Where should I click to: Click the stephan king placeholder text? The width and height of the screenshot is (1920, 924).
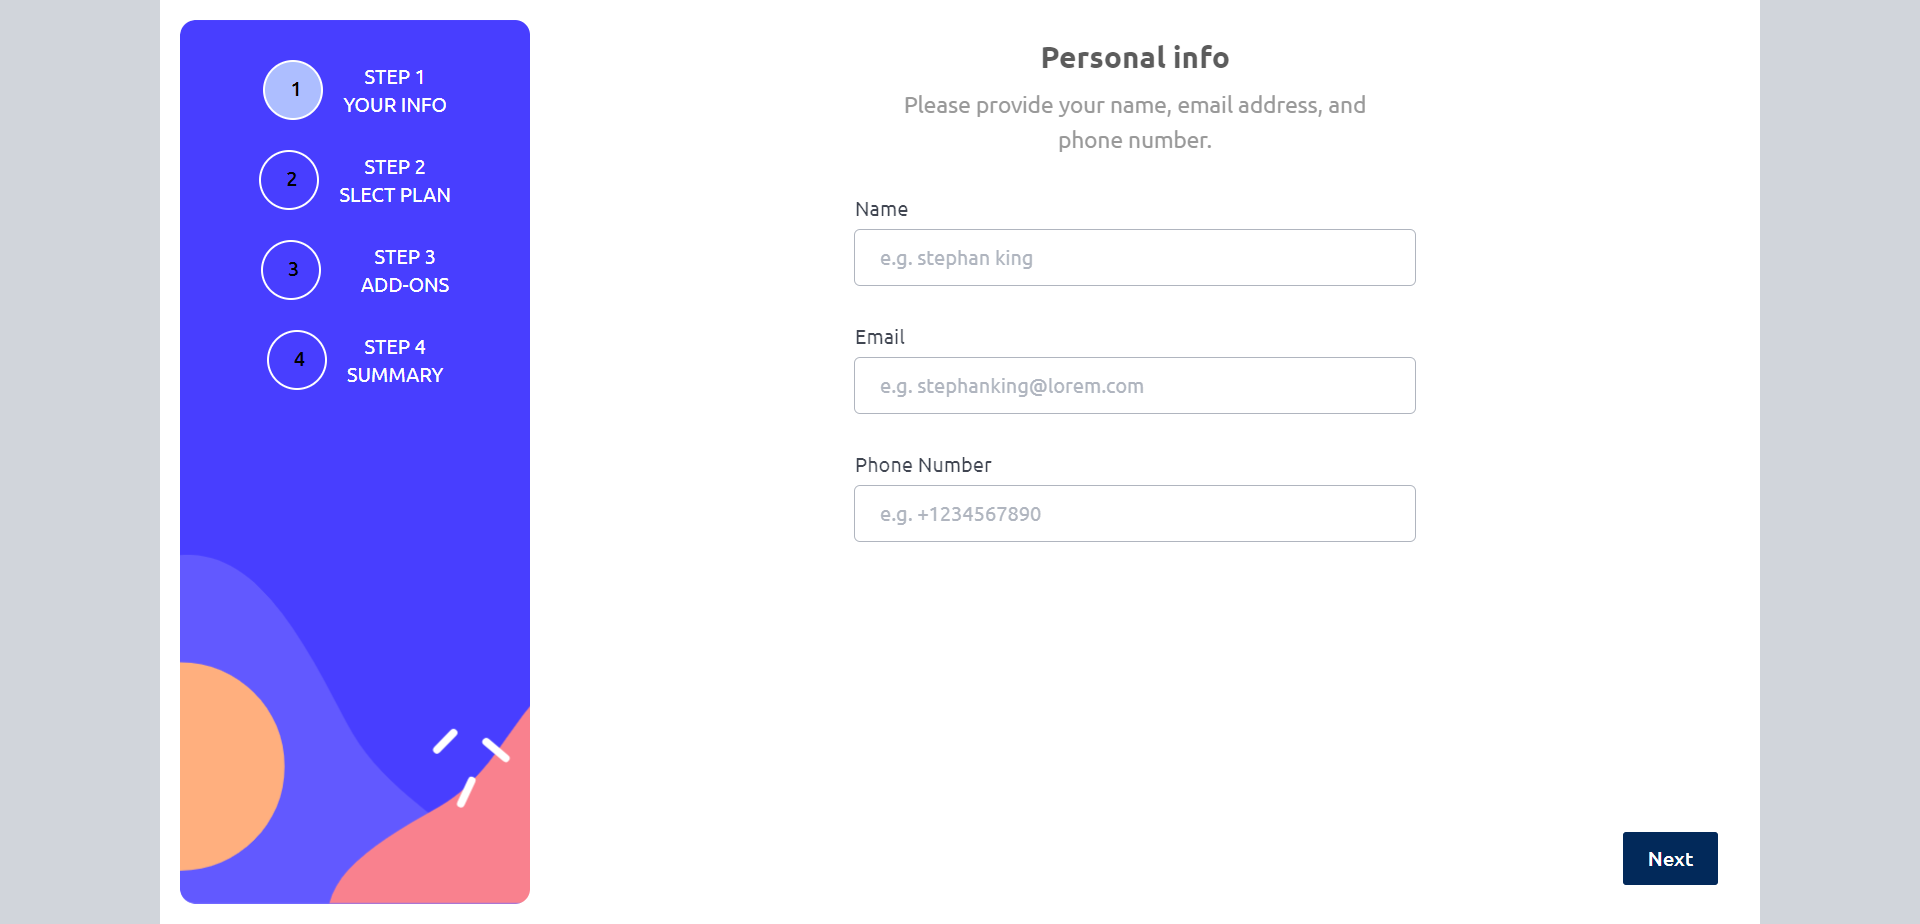click(x=956, y=257)
